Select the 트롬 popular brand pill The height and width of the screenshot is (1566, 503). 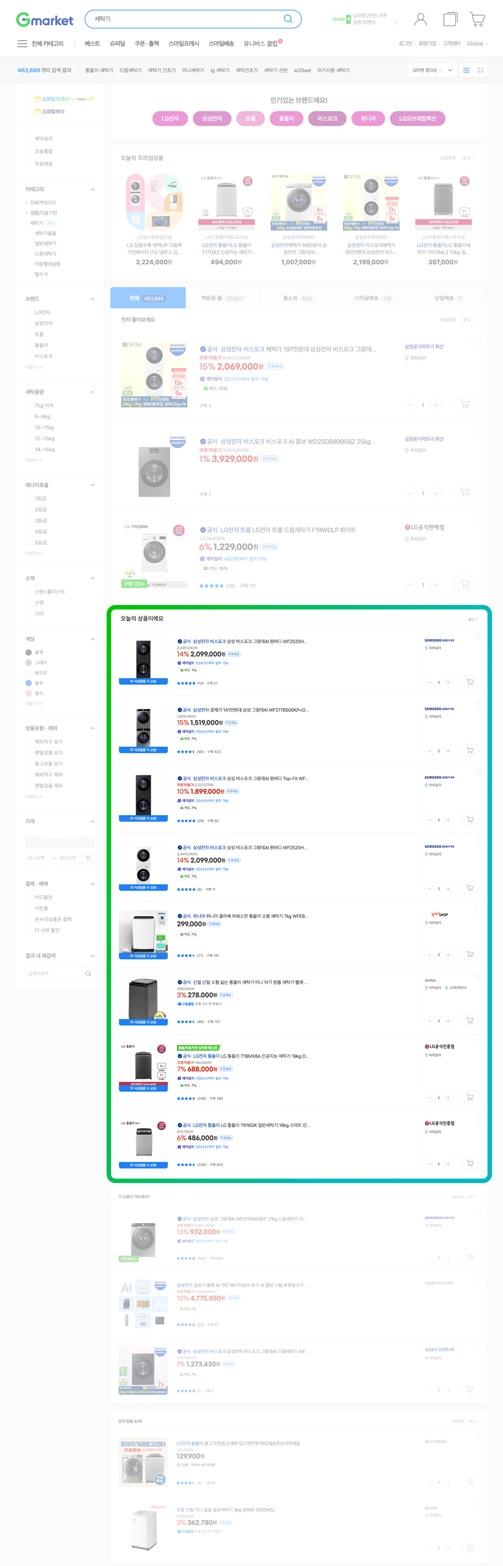click(x=249, y=118)
